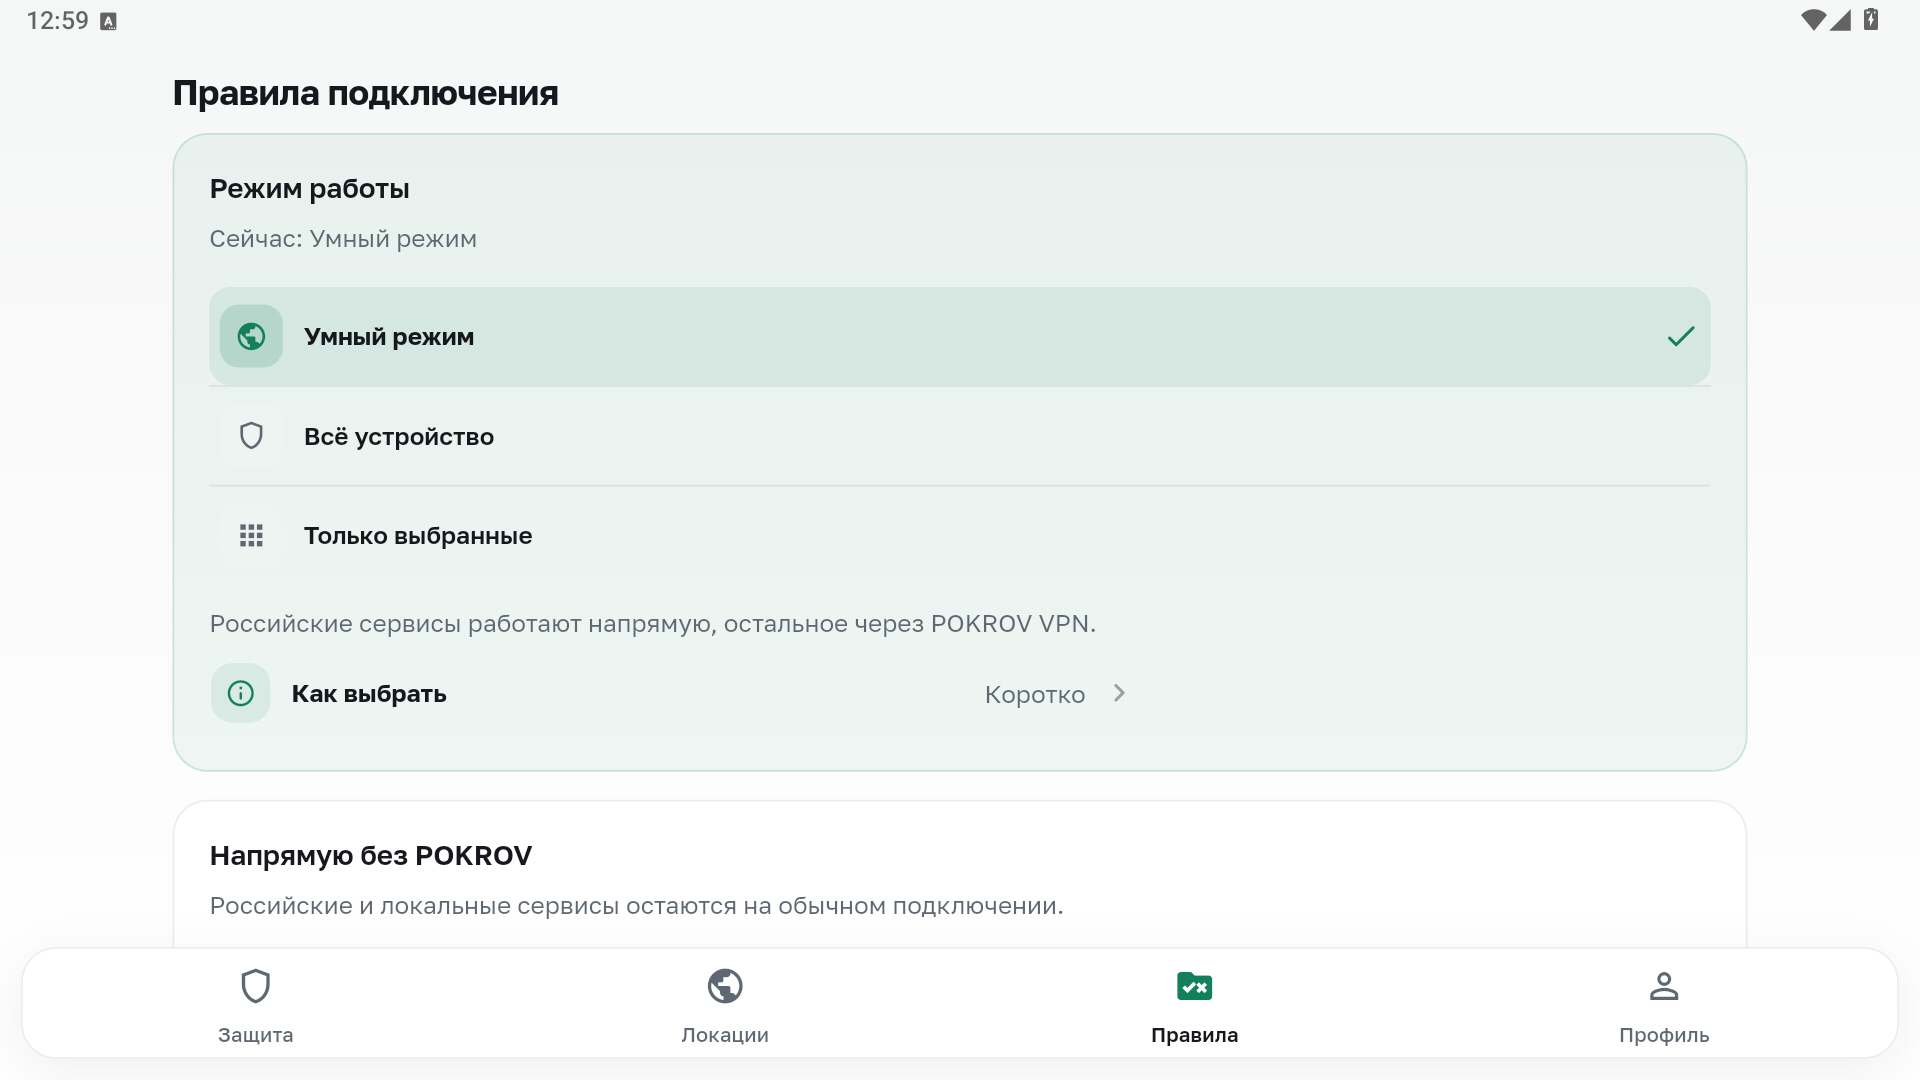Click the green checkmark on Умный режим

1681,336
